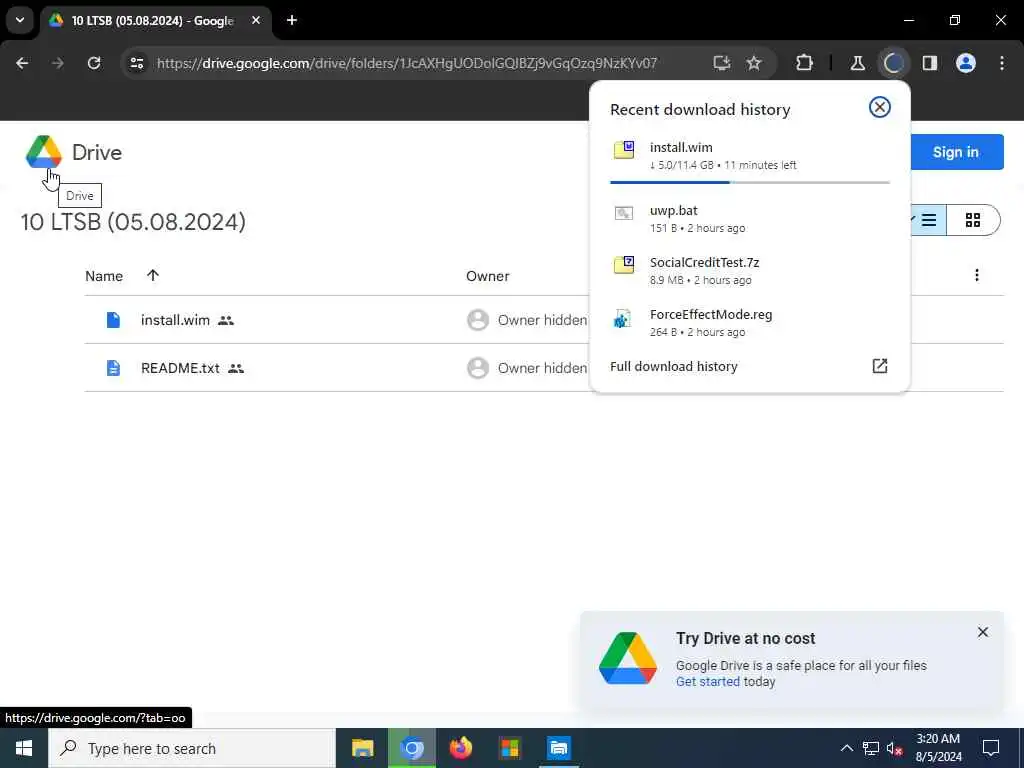1024x768 pixels.
Task: Click the SocialCreditTest.7z archive icon
Action: 624,264
